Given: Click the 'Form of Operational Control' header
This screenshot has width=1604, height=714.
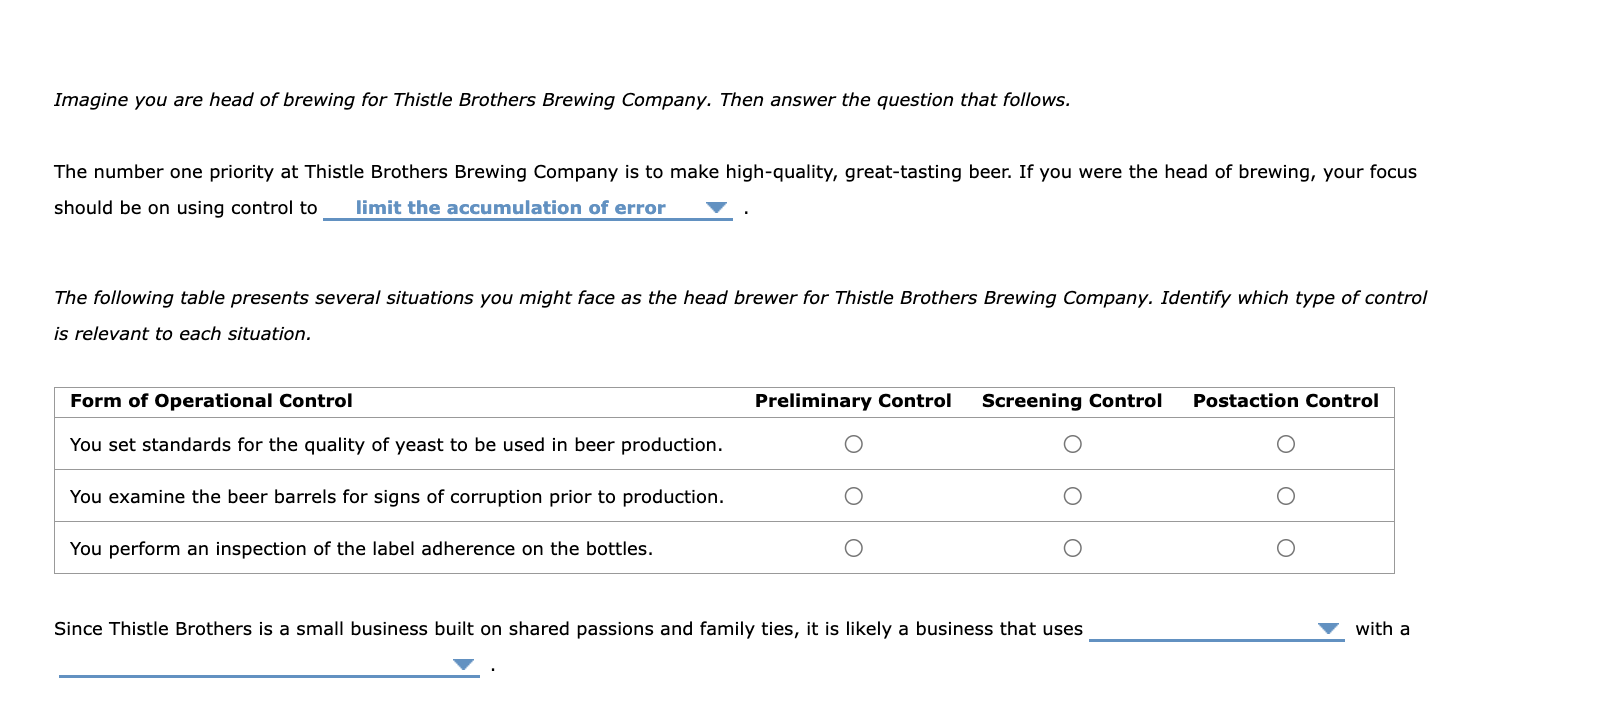Looking at the screenshot, I should click(211, 401).
